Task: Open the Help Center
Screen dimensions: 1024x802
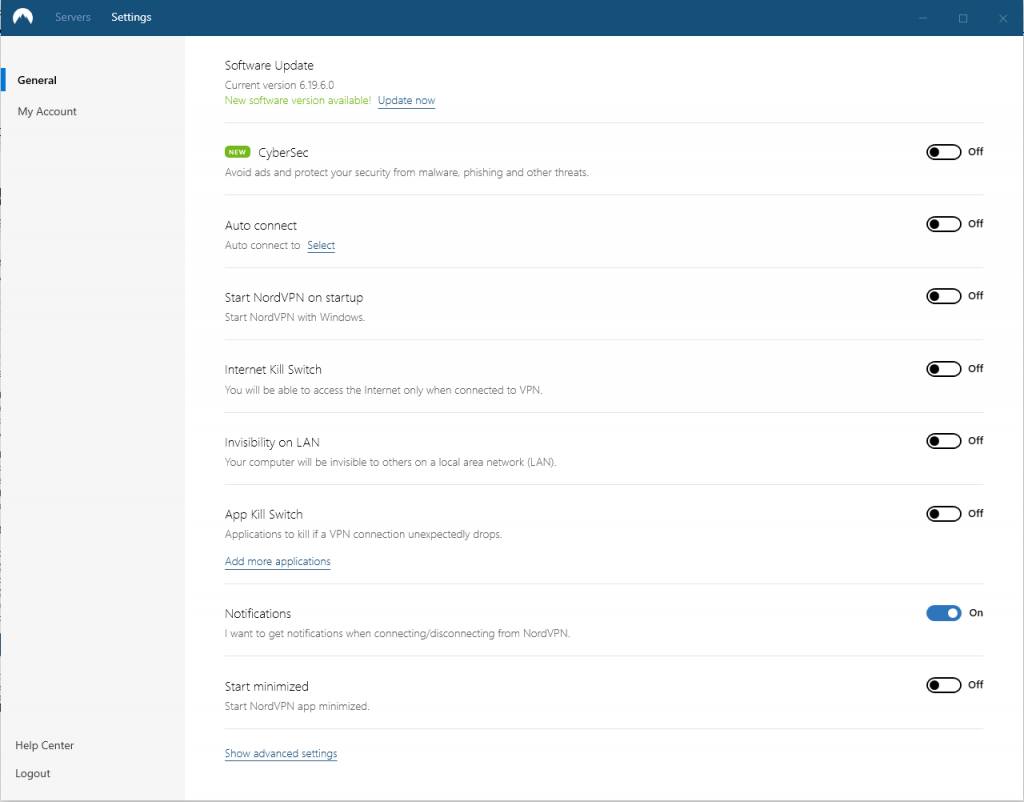Action: [x=44, y=745]
